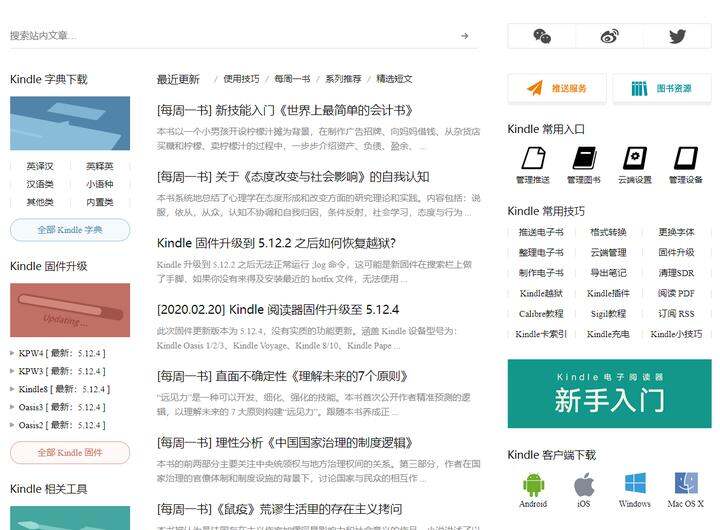Open the 云端管理 tip link
Viewport: 720px width, 530px height.
coord(608,252)
